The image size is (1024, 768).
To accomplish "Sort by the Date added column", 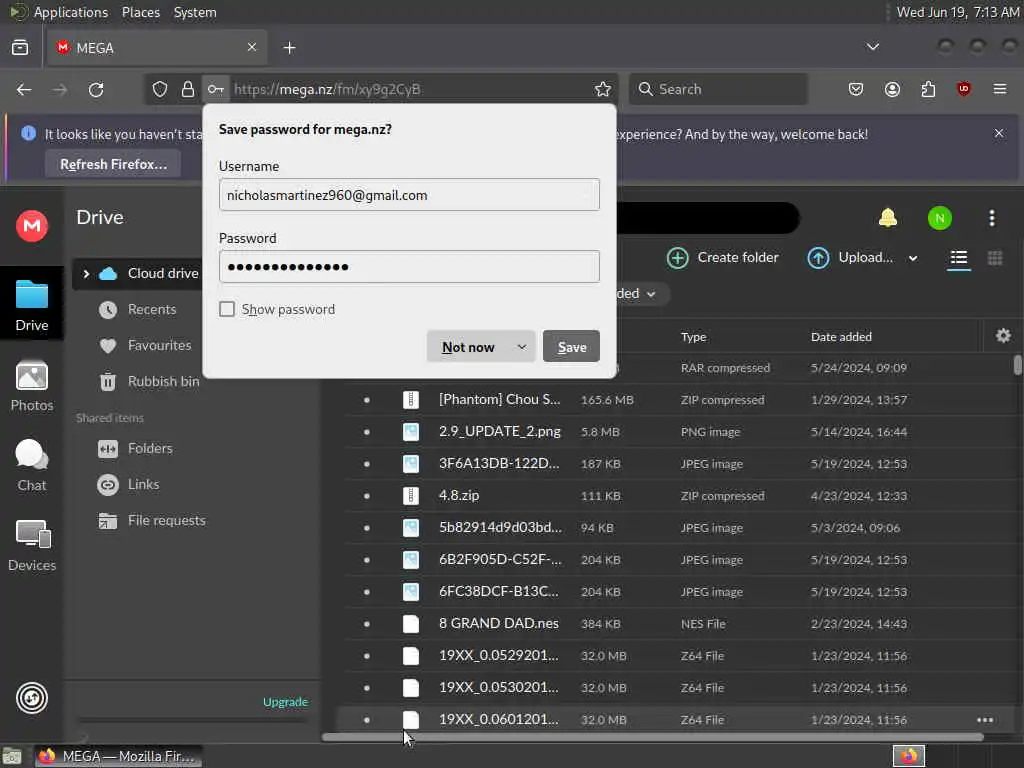I will pos(841,337).
